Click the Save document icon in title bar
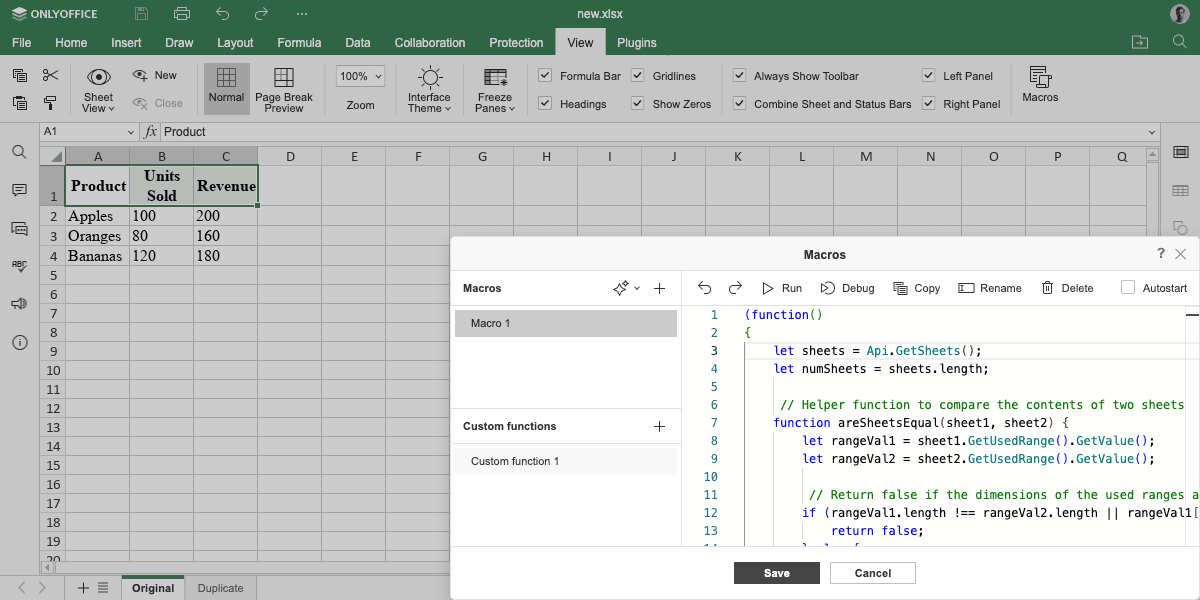 141,14
